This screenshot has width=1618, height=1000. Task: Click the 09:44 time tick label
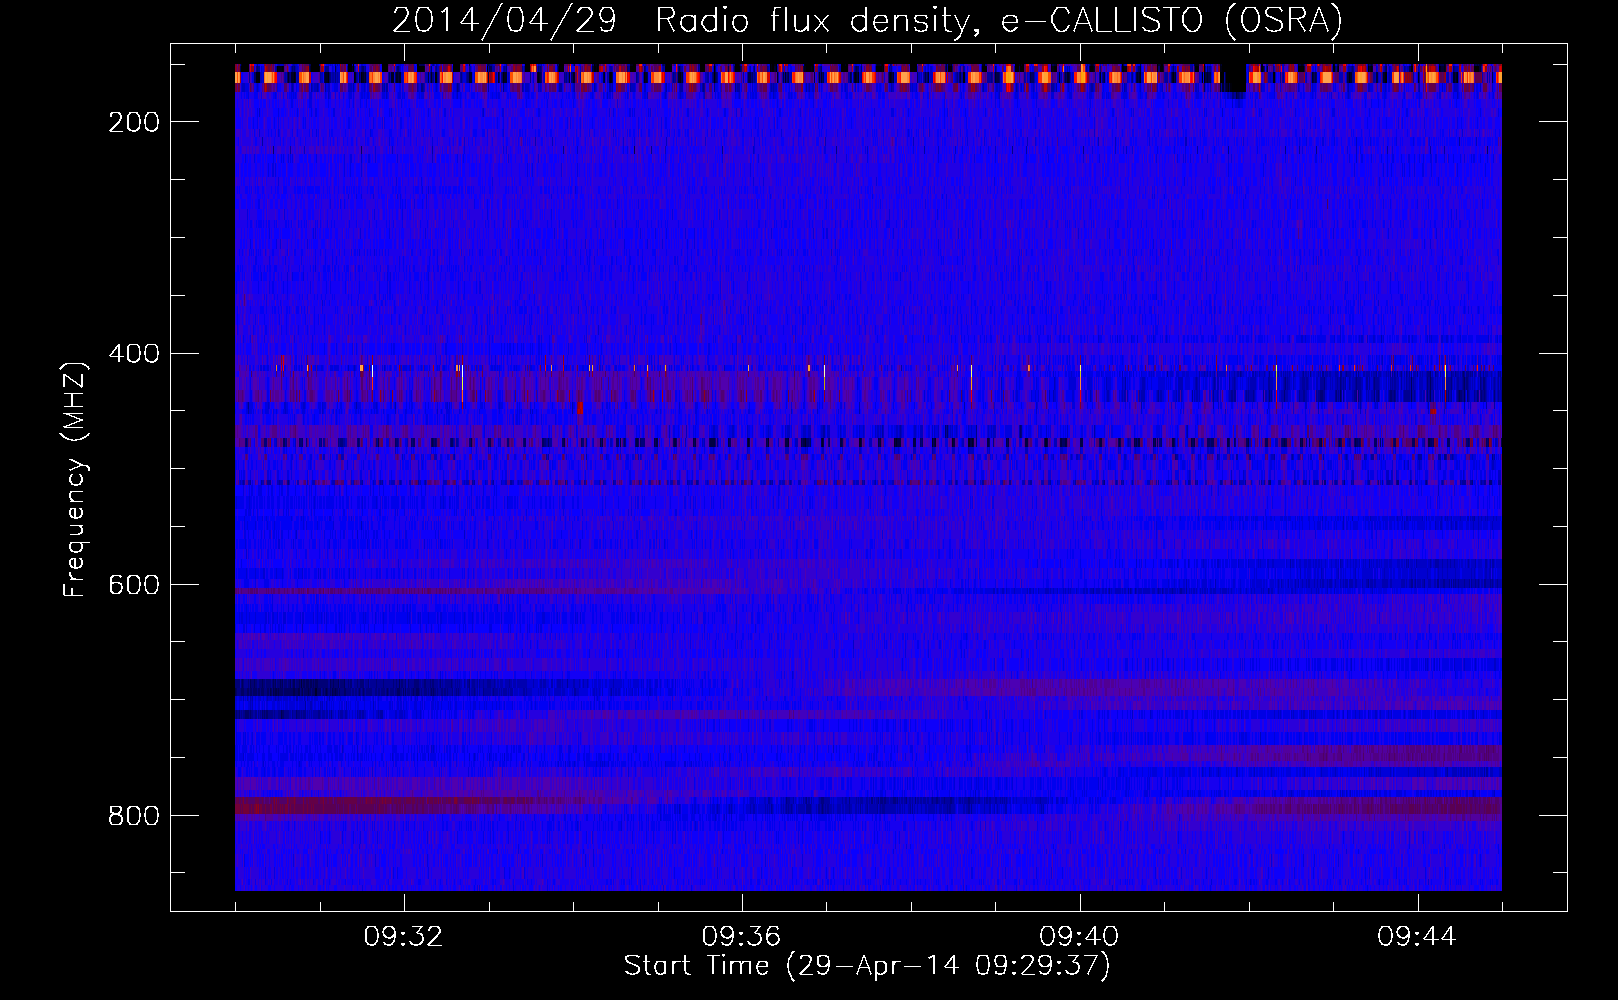click(x=1417, y=937)
